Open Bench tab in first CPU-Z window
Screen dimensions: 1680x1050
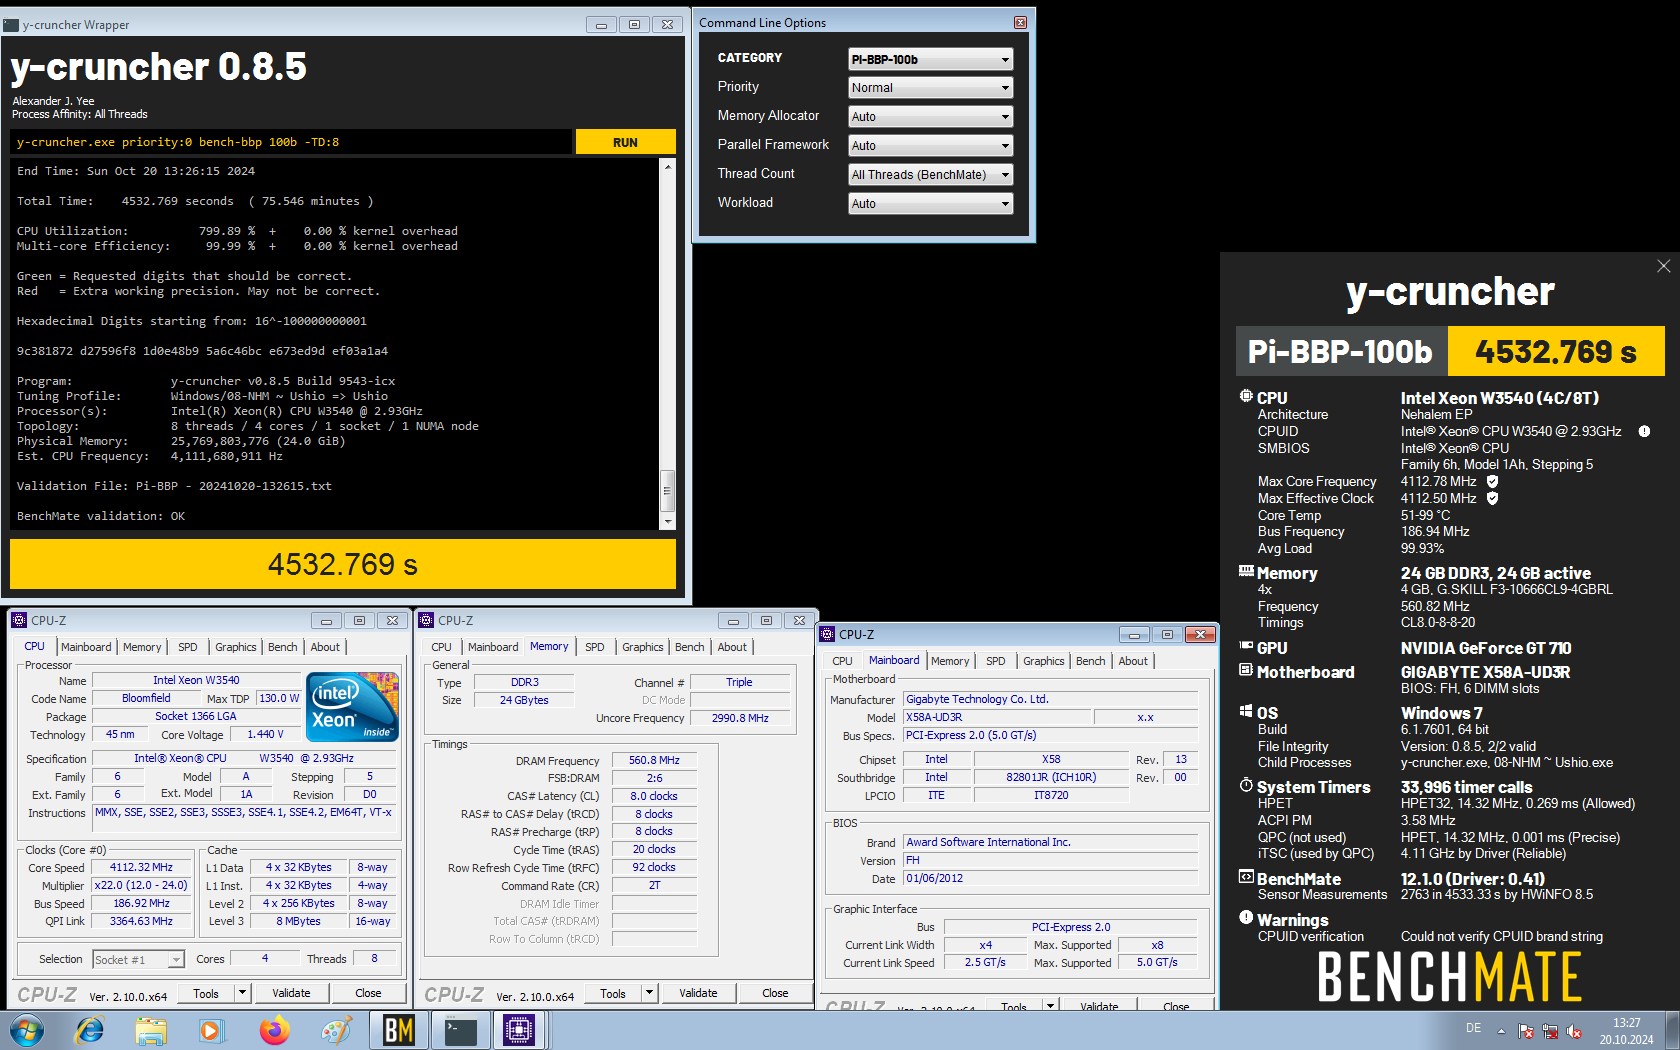[x=283, y=647]
